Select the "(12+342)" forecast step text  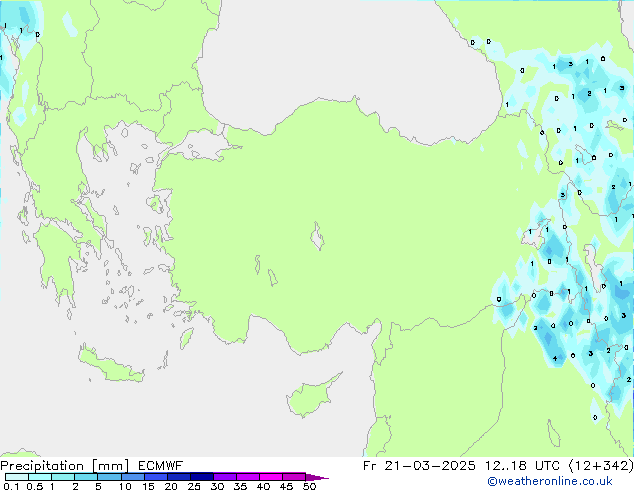point(601,466)
